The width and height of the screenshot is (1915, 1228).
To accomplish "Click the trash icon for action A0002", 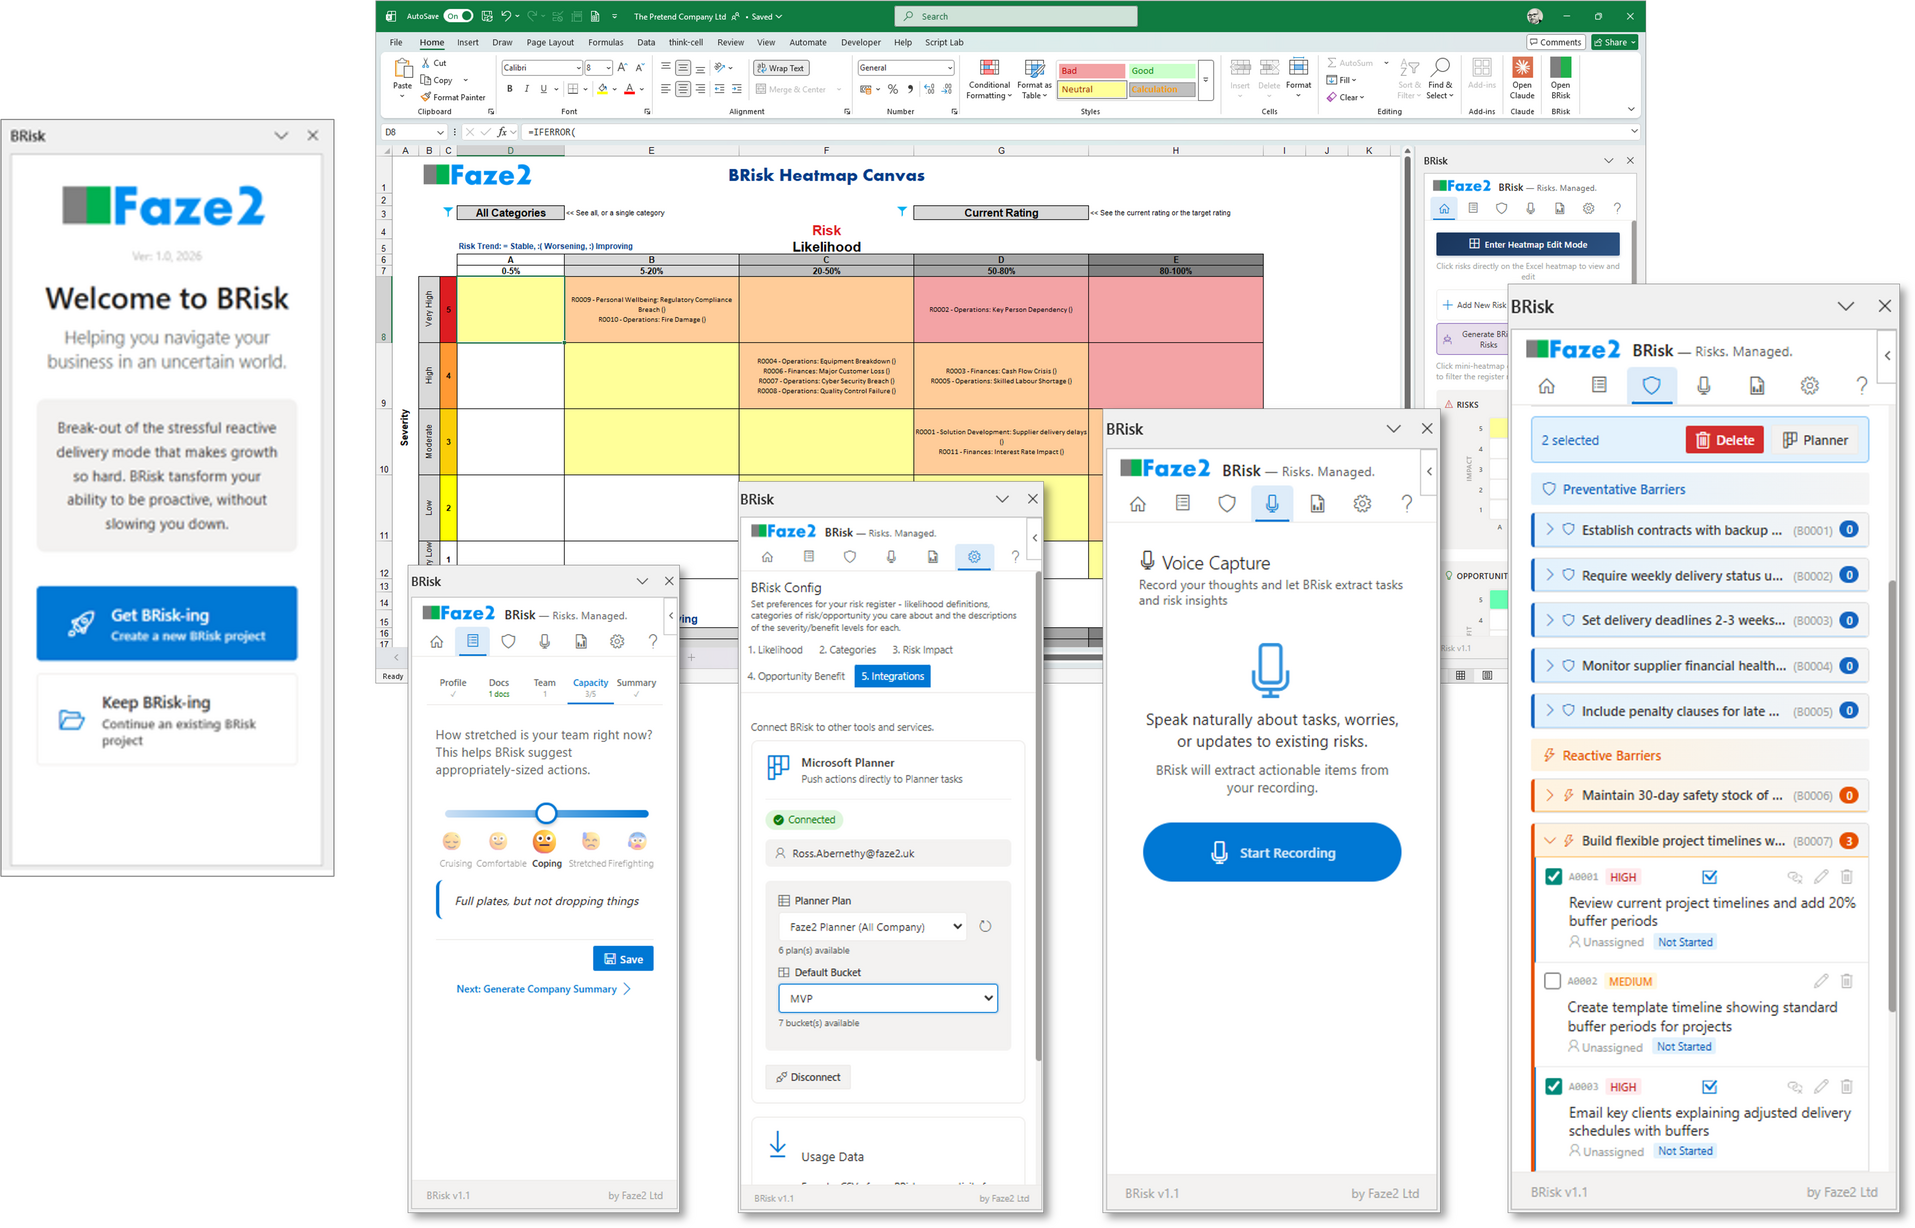I will coord(1846,981).
